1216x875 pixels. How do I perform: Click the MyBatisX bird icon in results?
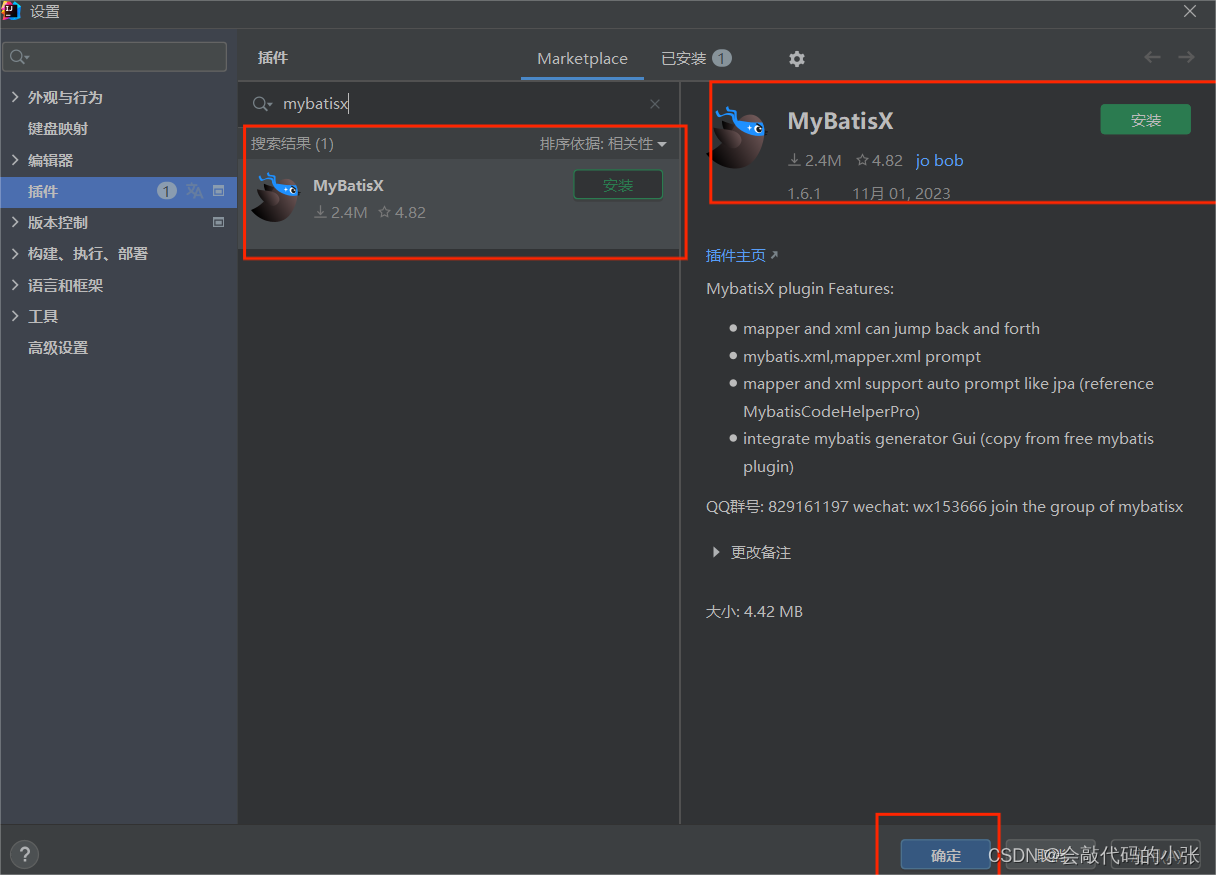(275, 196)
